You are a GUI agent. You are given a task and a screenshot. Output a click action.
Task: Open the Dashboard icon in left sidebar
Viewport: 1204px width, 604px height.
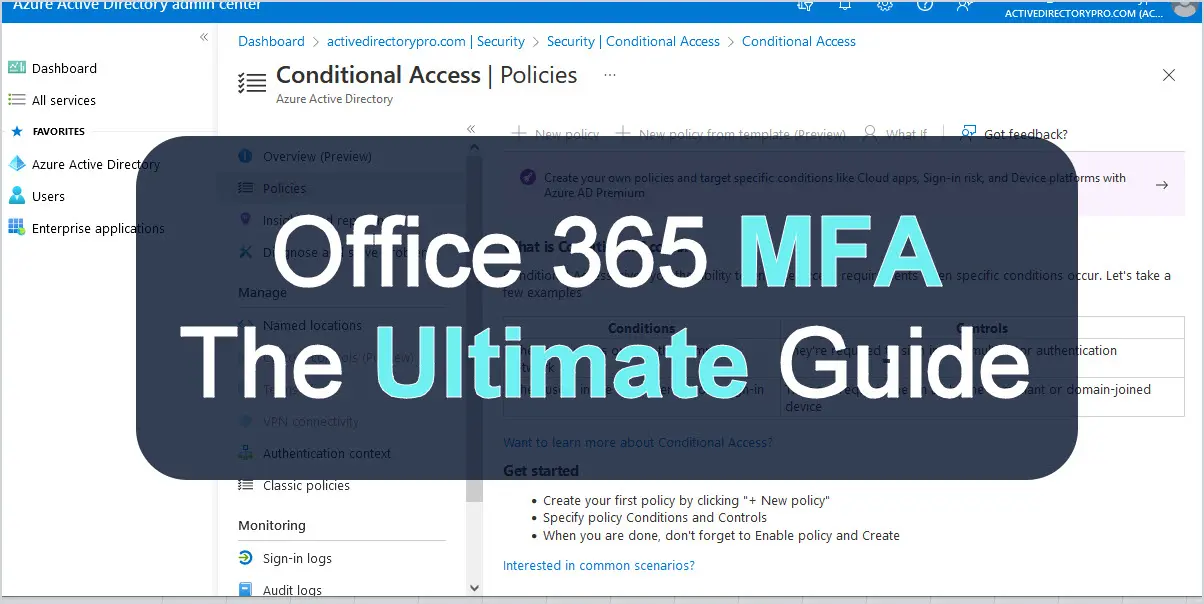(16, 68)
